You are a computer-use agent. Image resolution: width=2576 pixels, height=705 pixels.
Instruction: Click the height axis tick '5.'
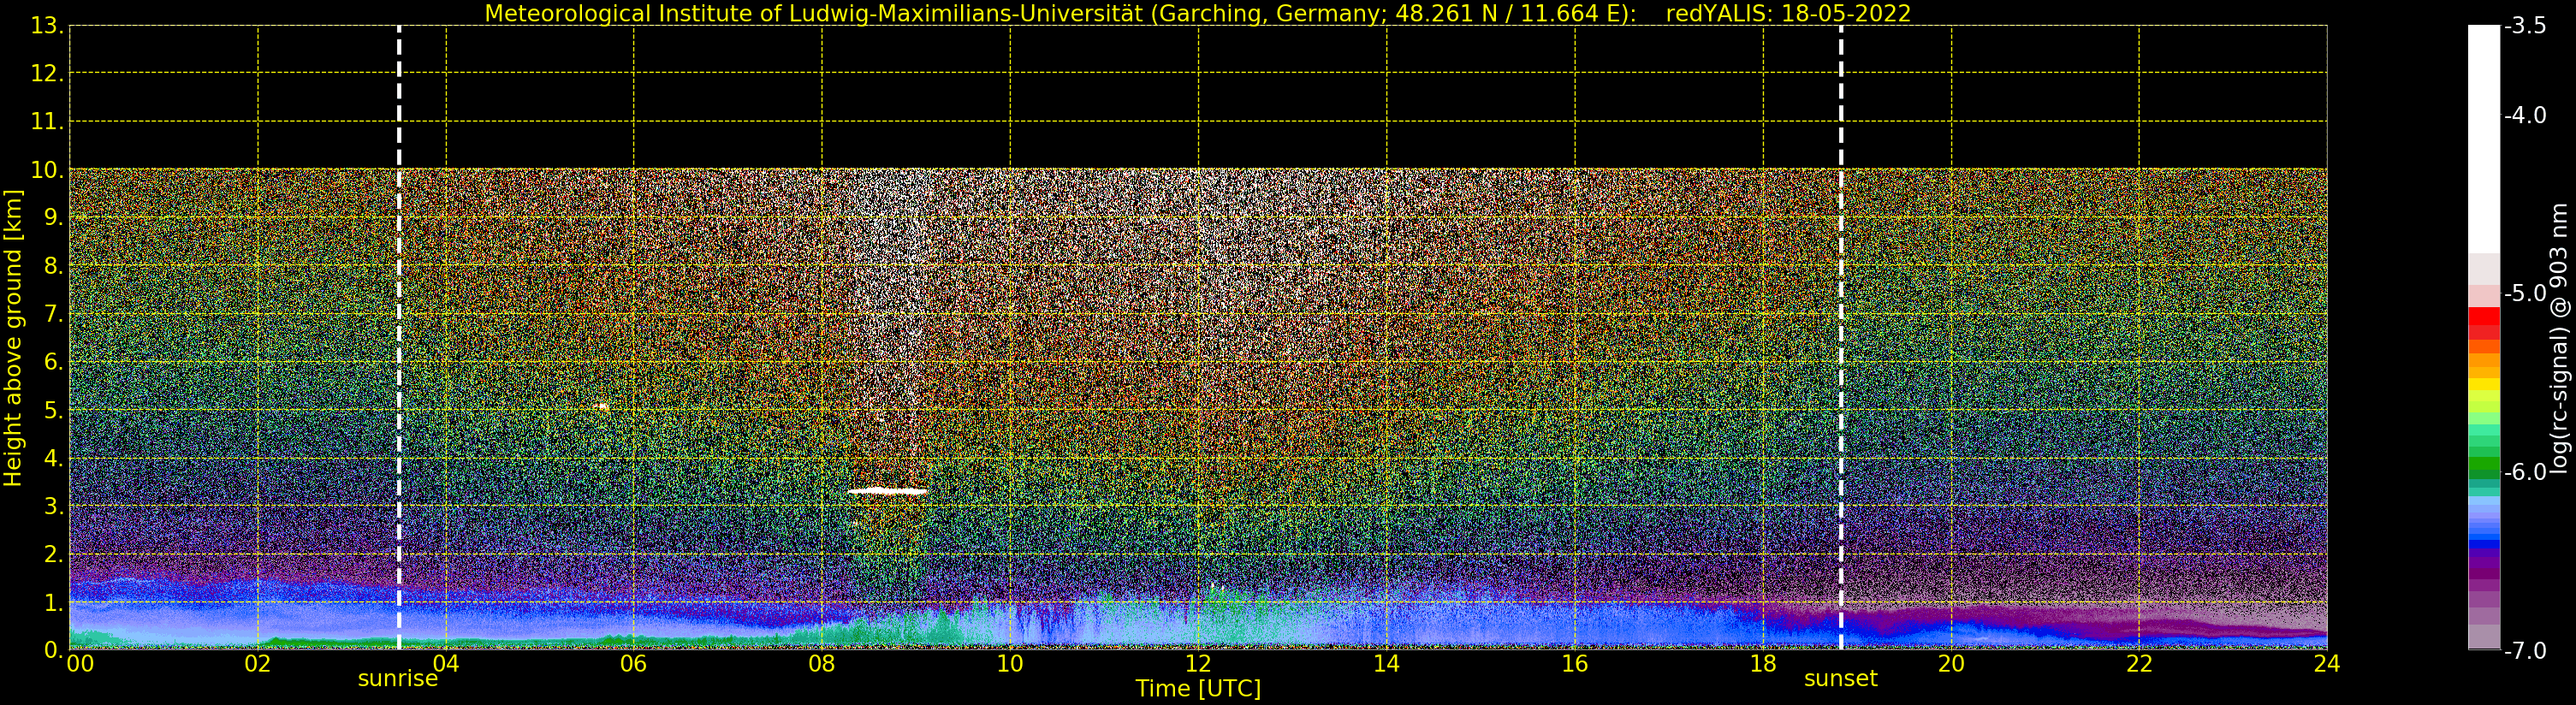pyautogui.click(x=54, y=411)
